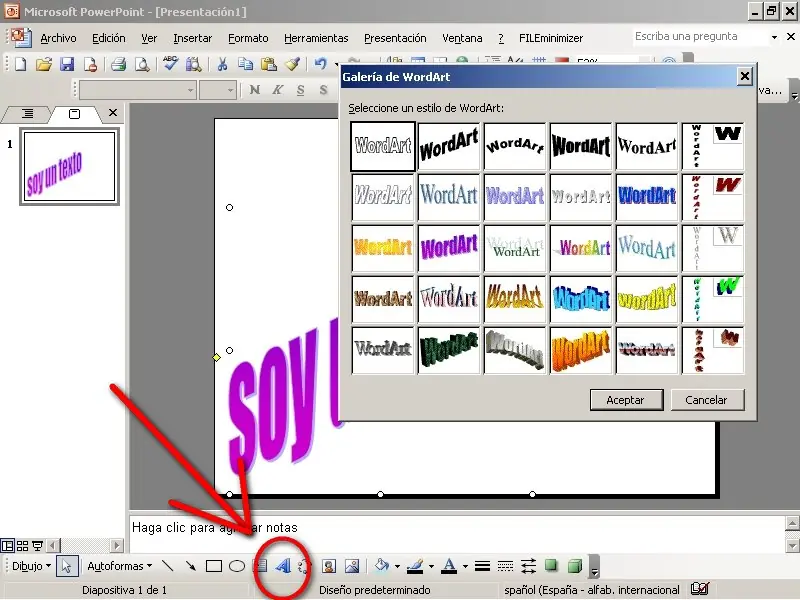Open Shadow Style settings

(551, 565)
